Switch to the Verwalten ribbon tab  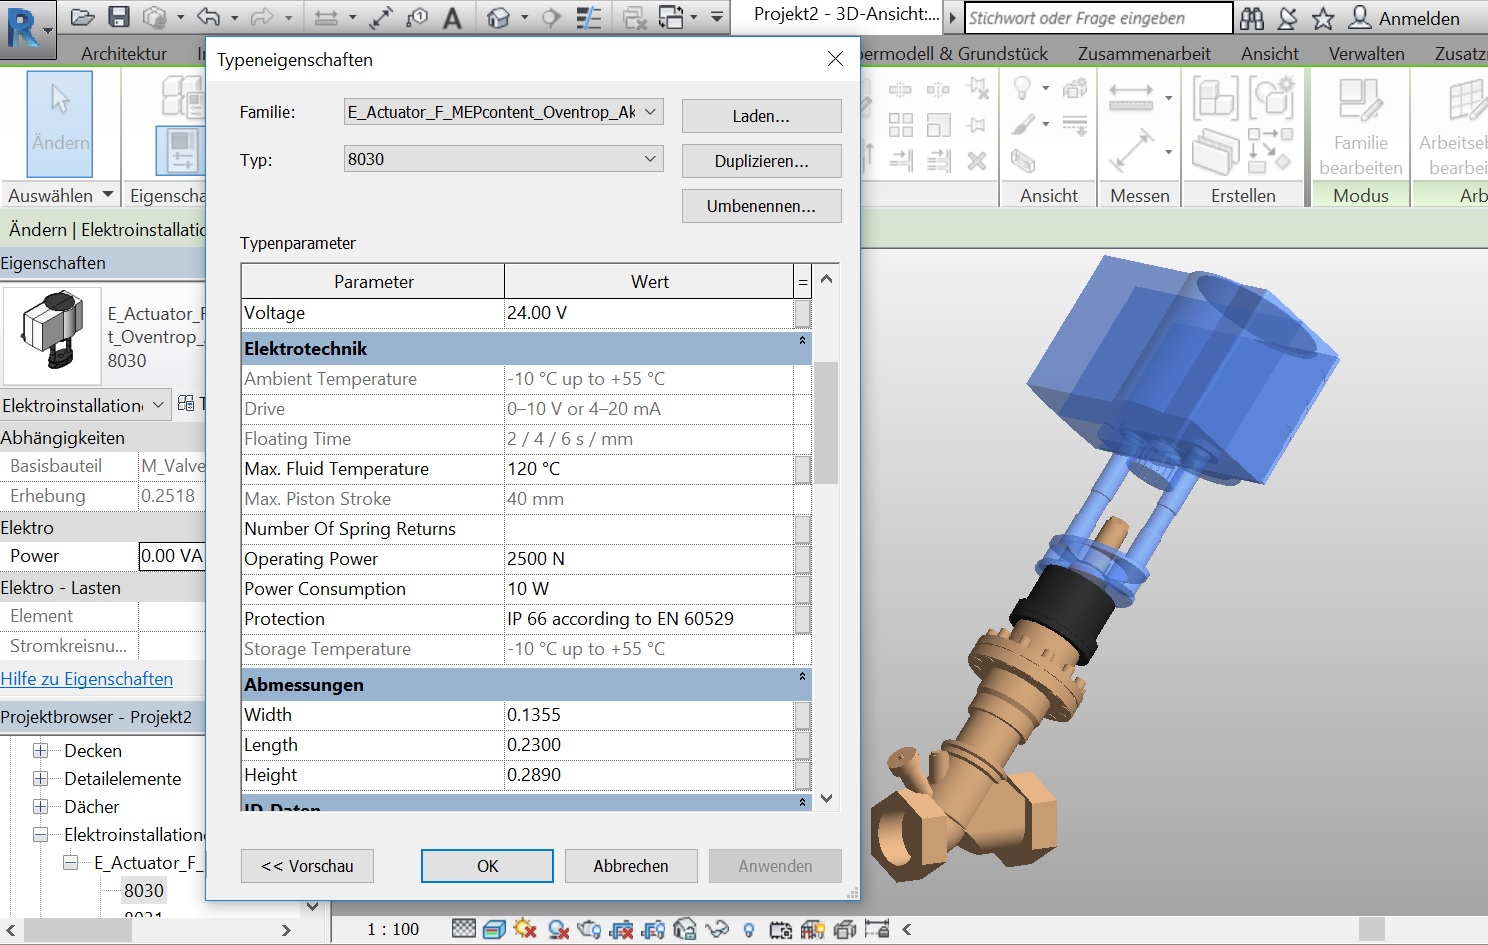[x=1366, y=53]
